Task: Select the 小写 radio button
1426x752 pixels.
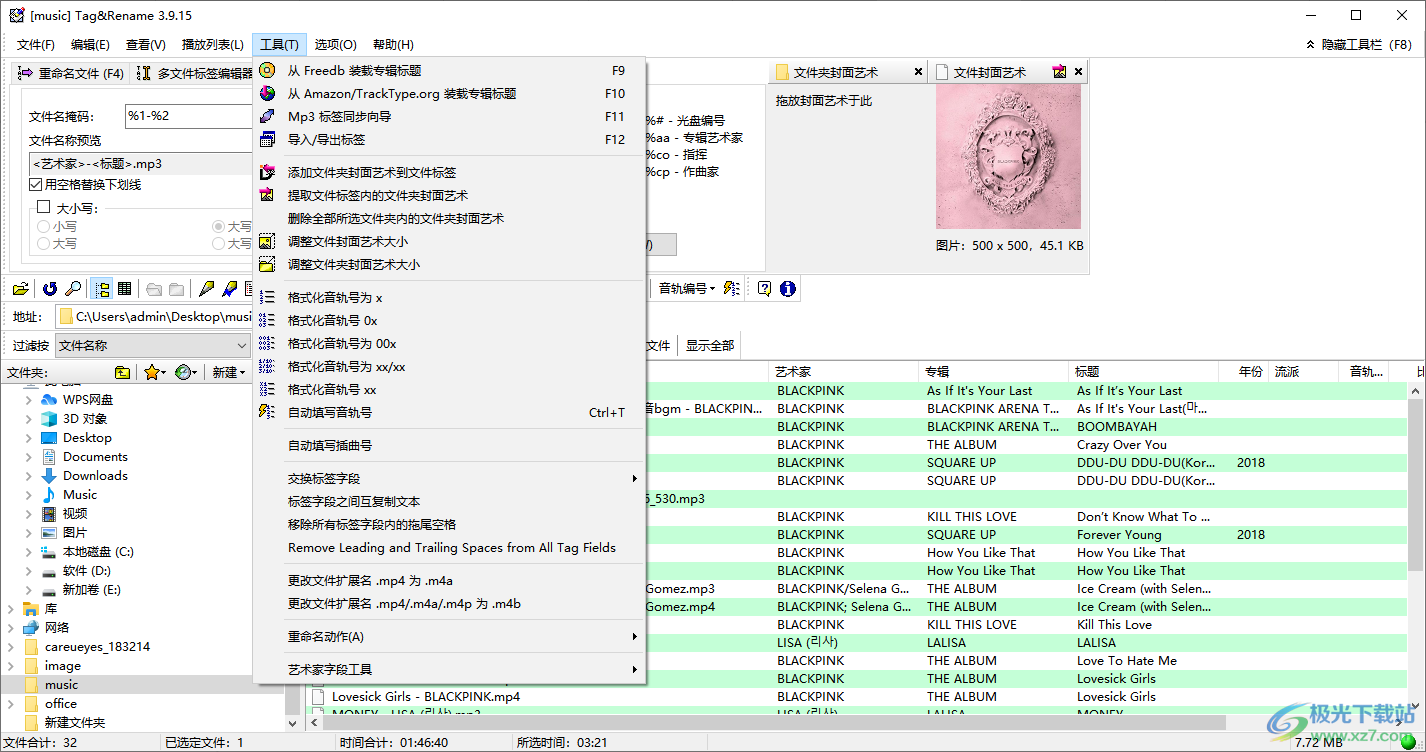Action: pos(43,227)
